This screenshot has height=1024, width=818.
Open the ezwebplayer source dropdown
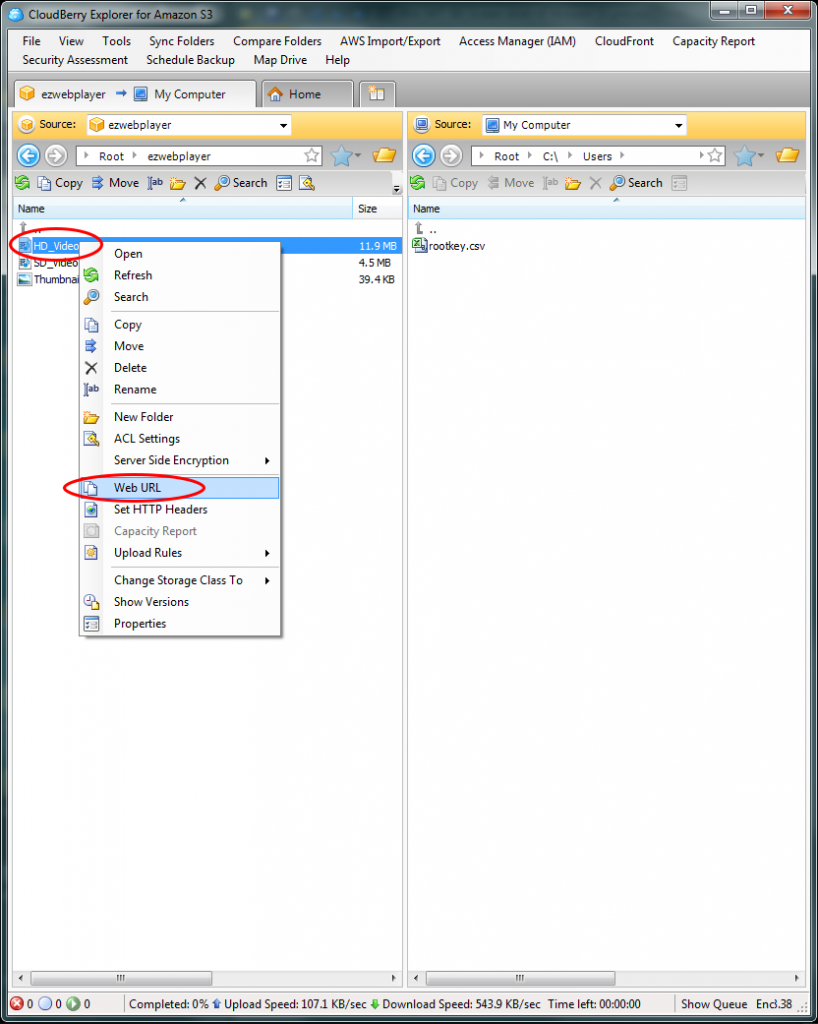[x=283, y=125]
